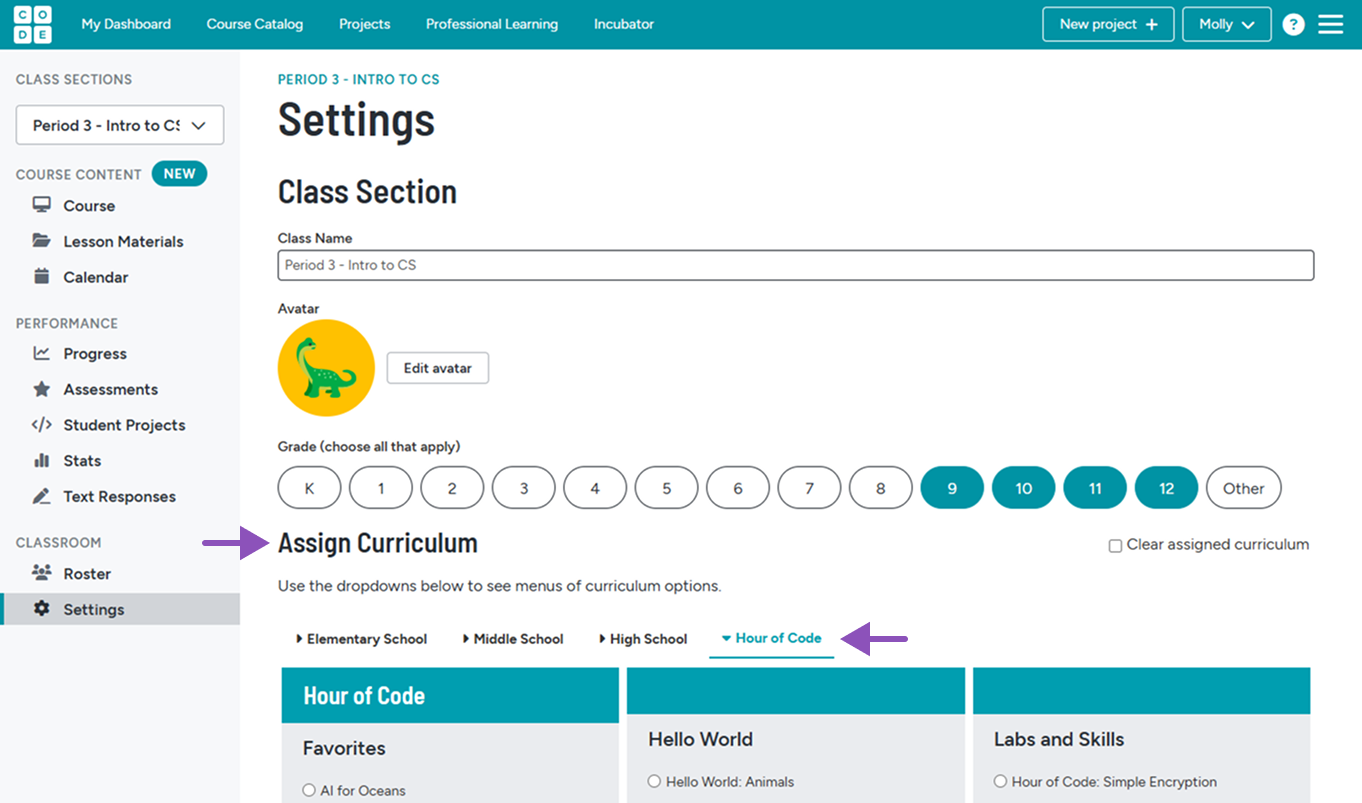Screen dimensions: 1362x803
Task: Click the Lesson Materials folder icon
Action: pyautogui.click(x=41, y=241)
